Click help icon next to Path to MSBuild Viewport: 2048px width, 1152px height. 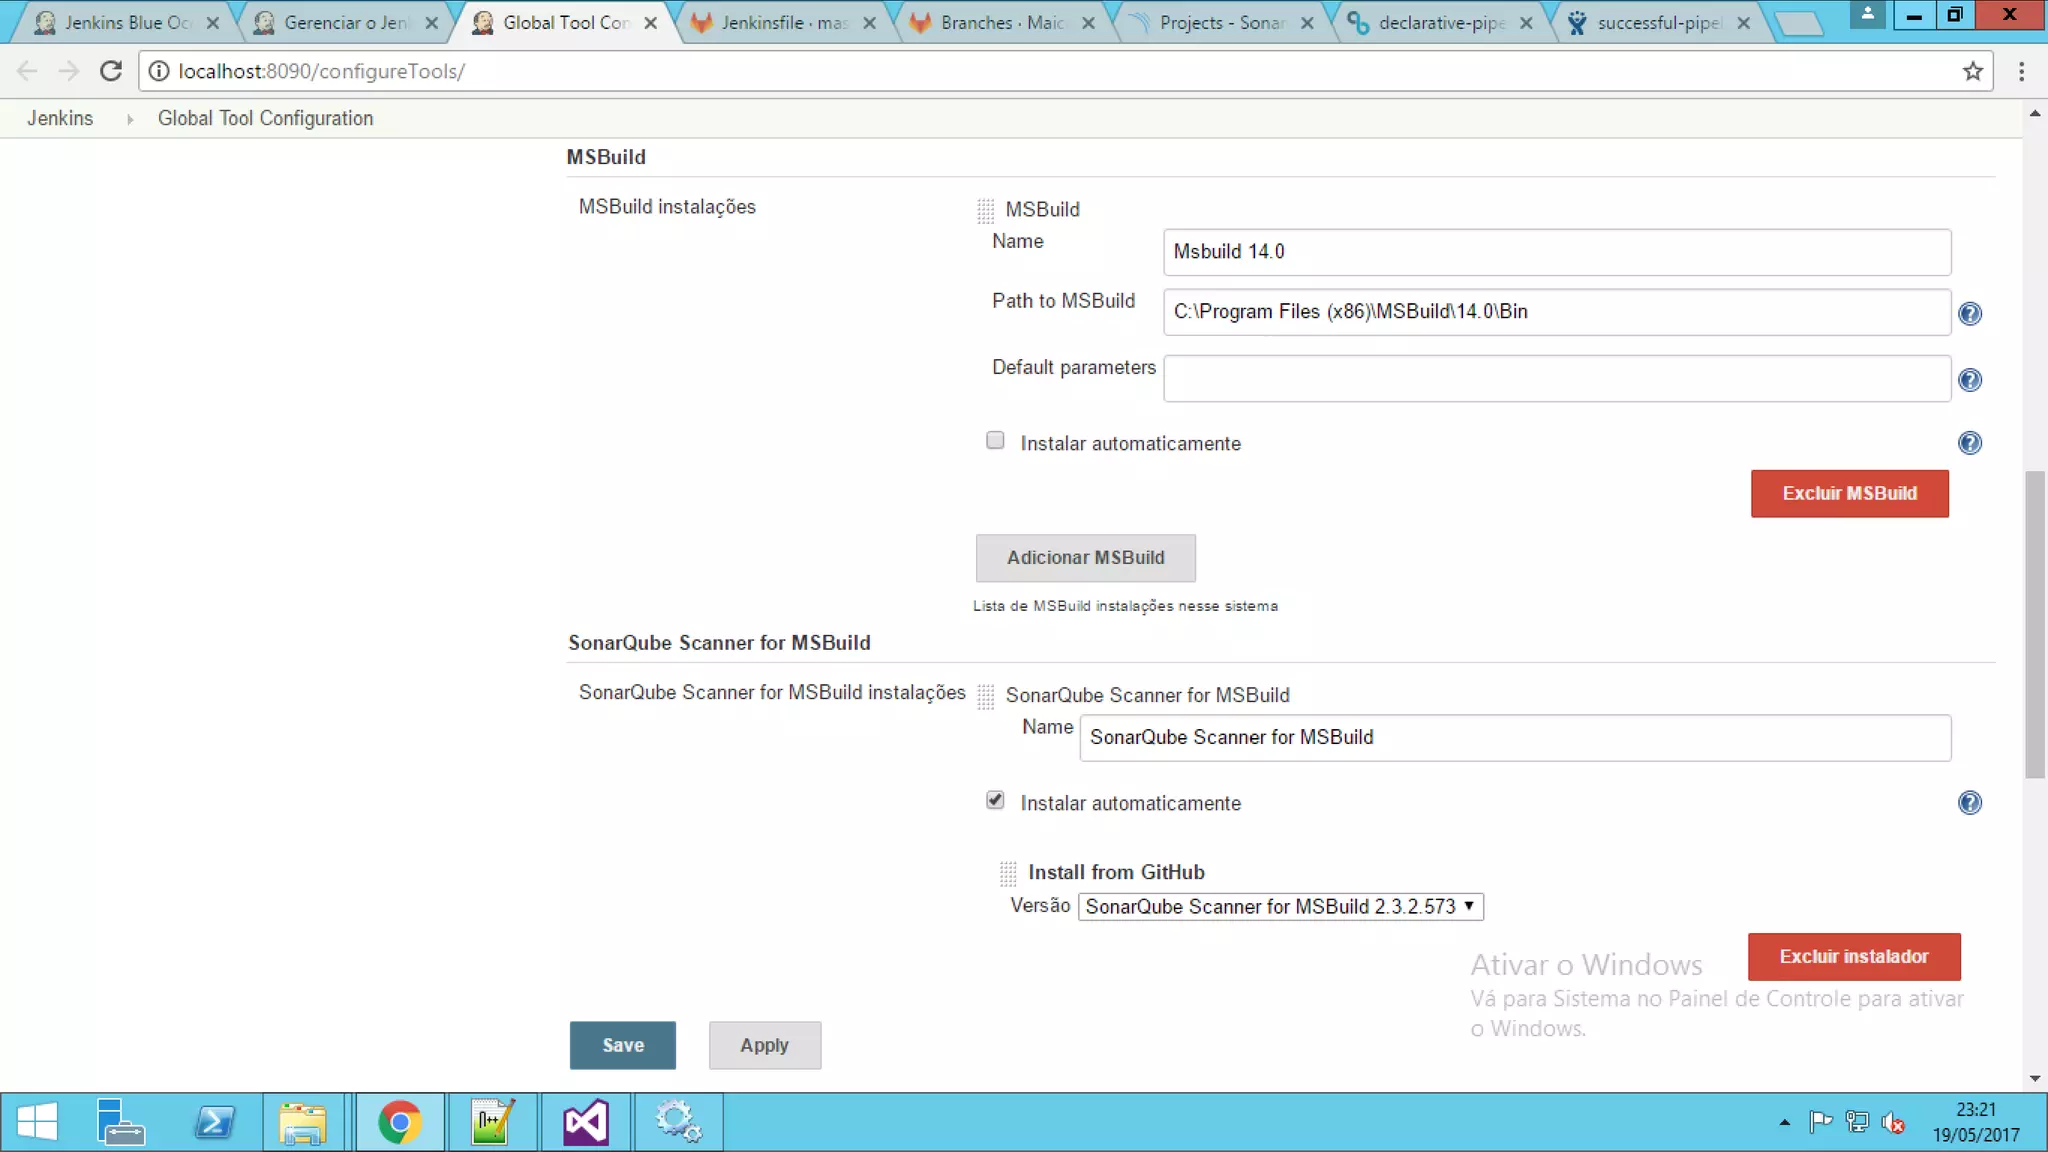coord(1969,314)
